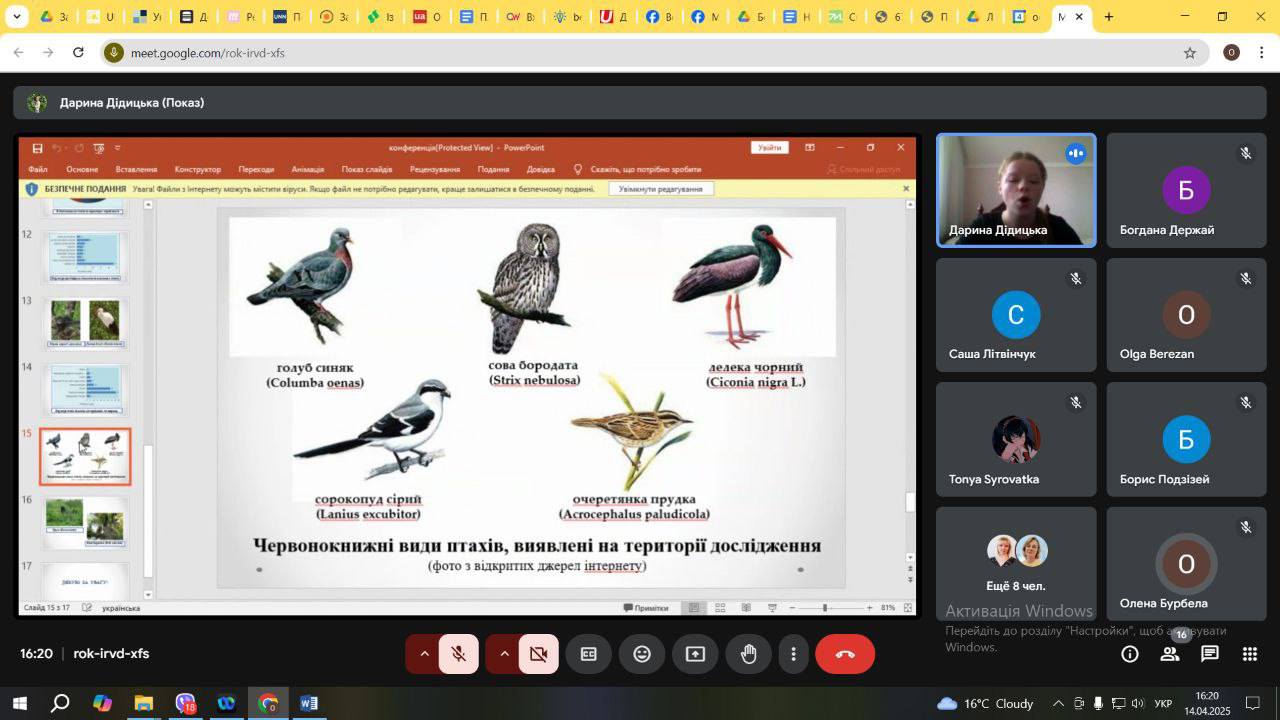Expand video settings arrow beside camera
Viewport: 1280px width, 720px height.
click(504, 654)
